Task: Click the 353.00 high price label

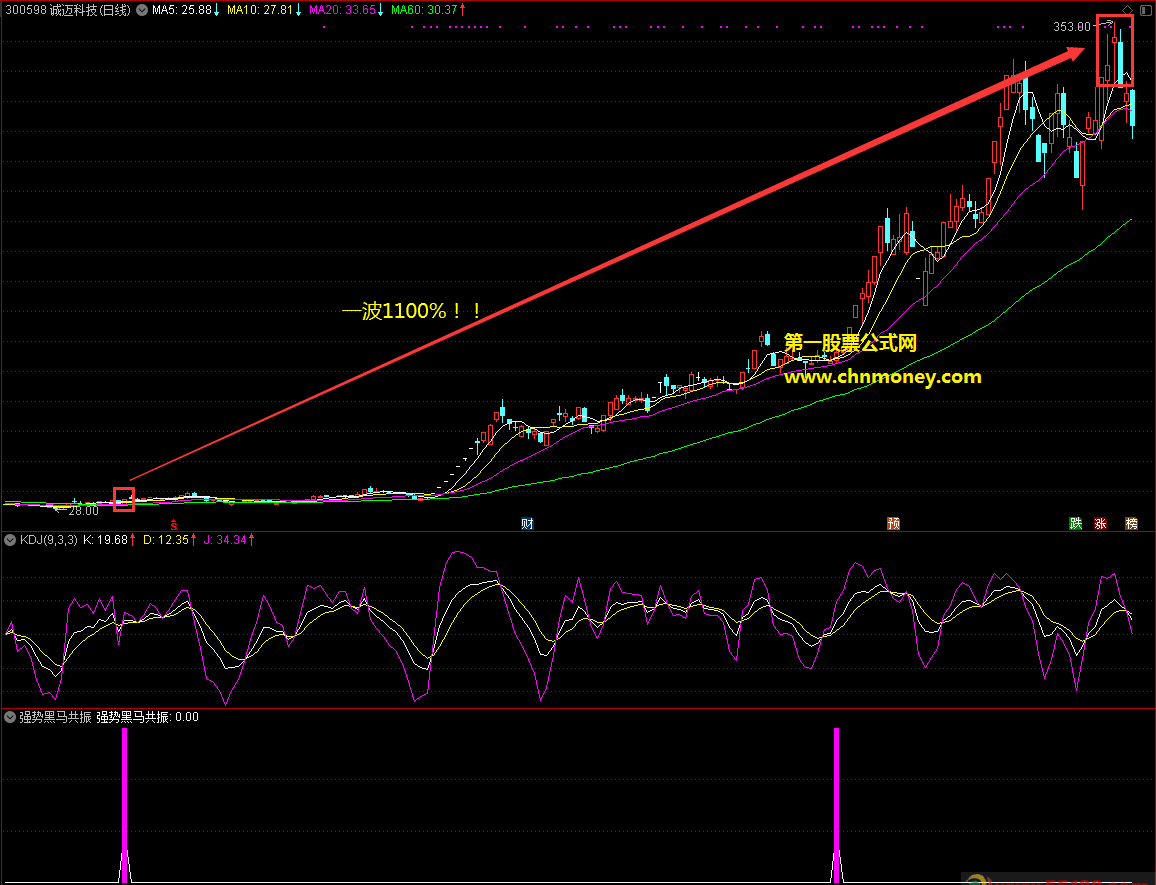Action: click(x=1071, y=27)
